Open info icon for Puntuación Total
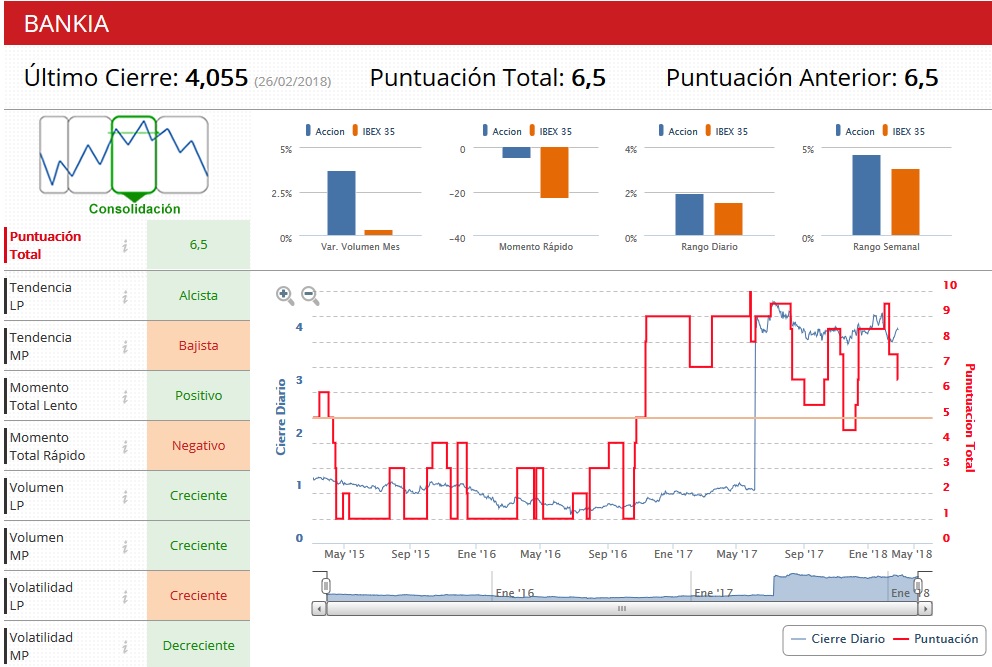Viewport: 992px width, 667px height. [125, 246]
